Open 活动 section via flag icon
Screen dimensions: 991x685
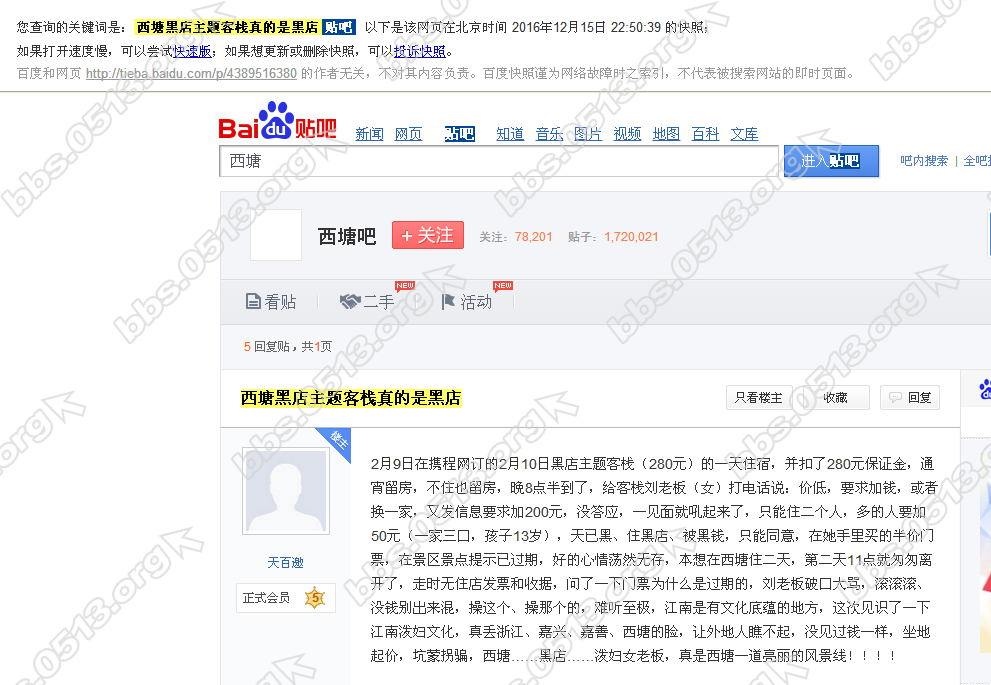tap(450, 302)
